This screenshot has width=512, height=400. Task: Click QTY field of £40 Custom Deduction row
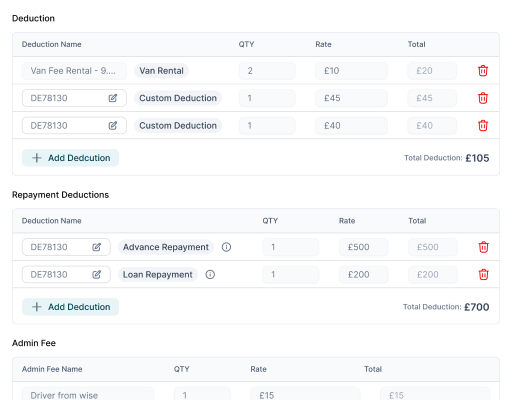click(267, 126)
